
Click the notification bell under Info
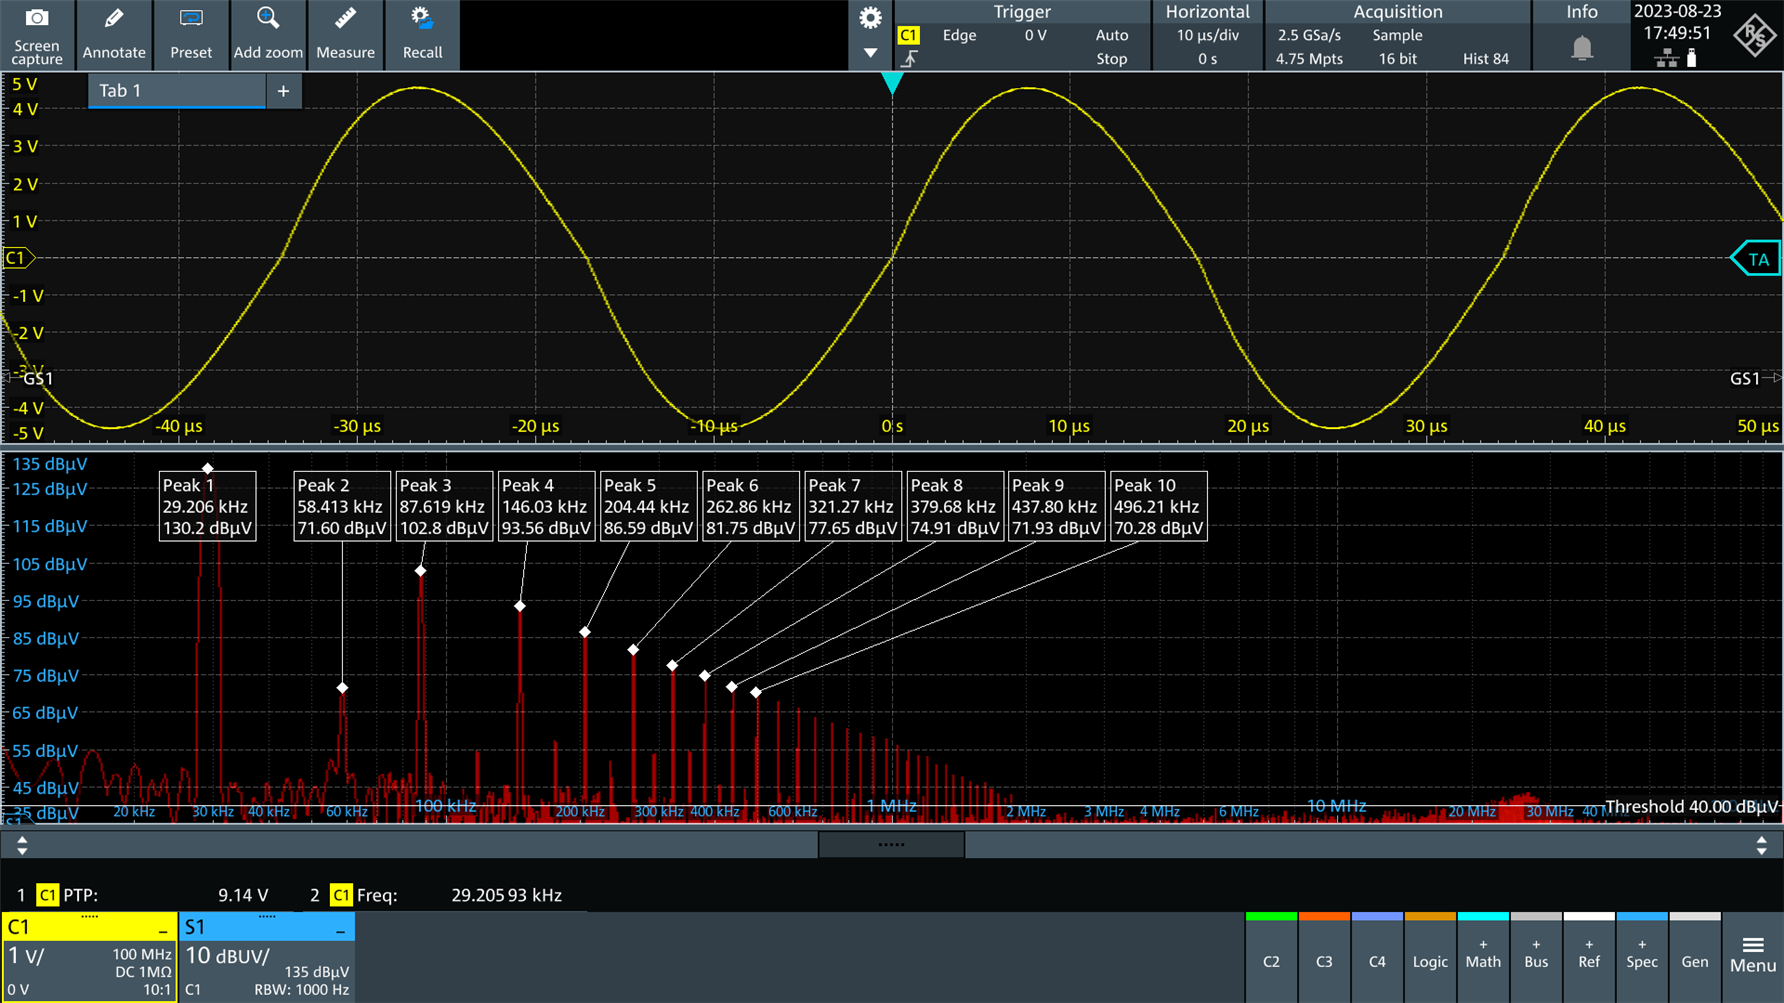tap(1581, 48)
